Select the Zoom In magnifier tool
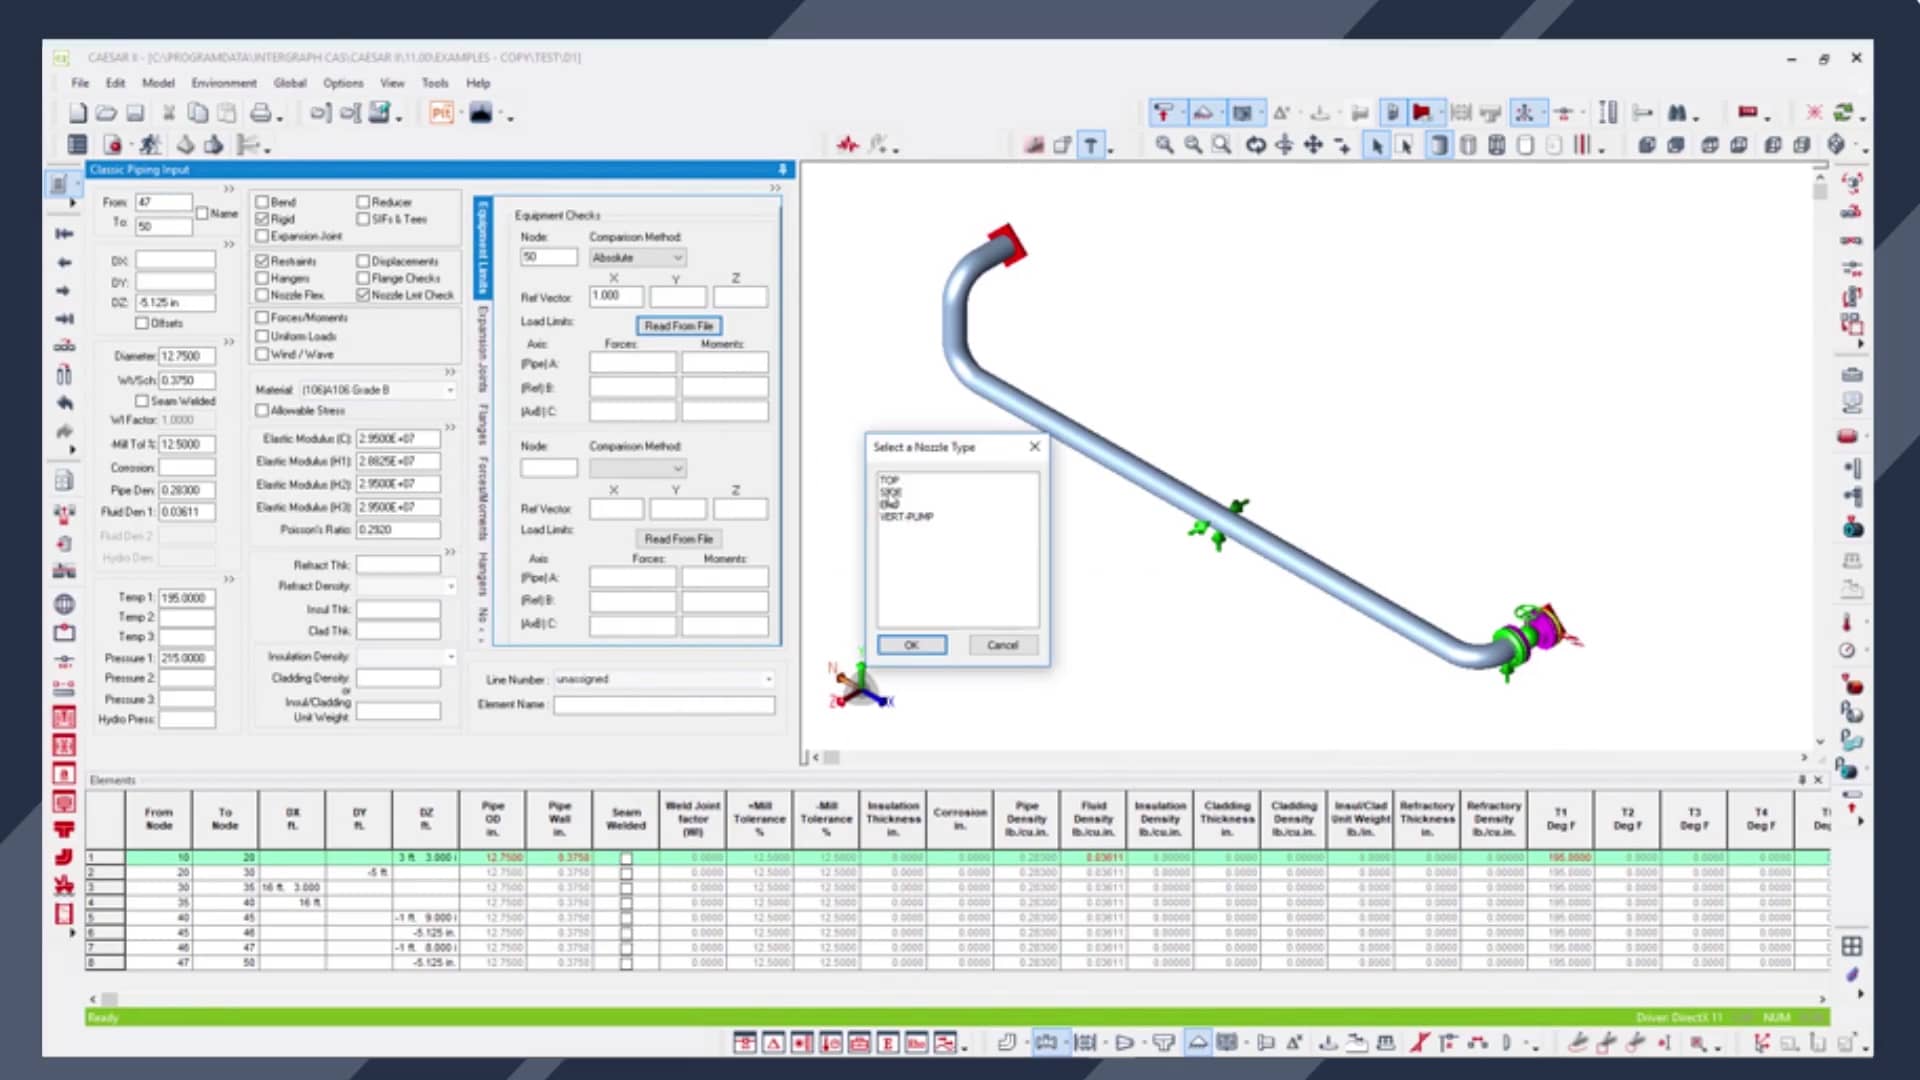Screen dimensions: 1920x1080 point(1165,146)
